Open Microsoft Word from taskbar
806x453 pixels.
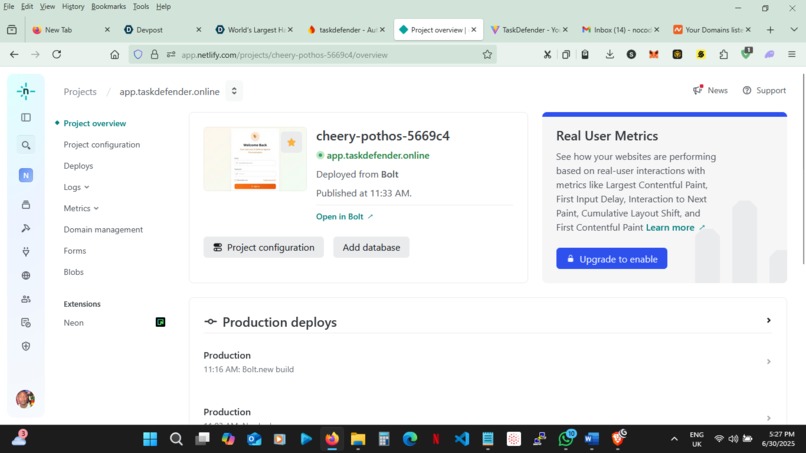point(592,439)
